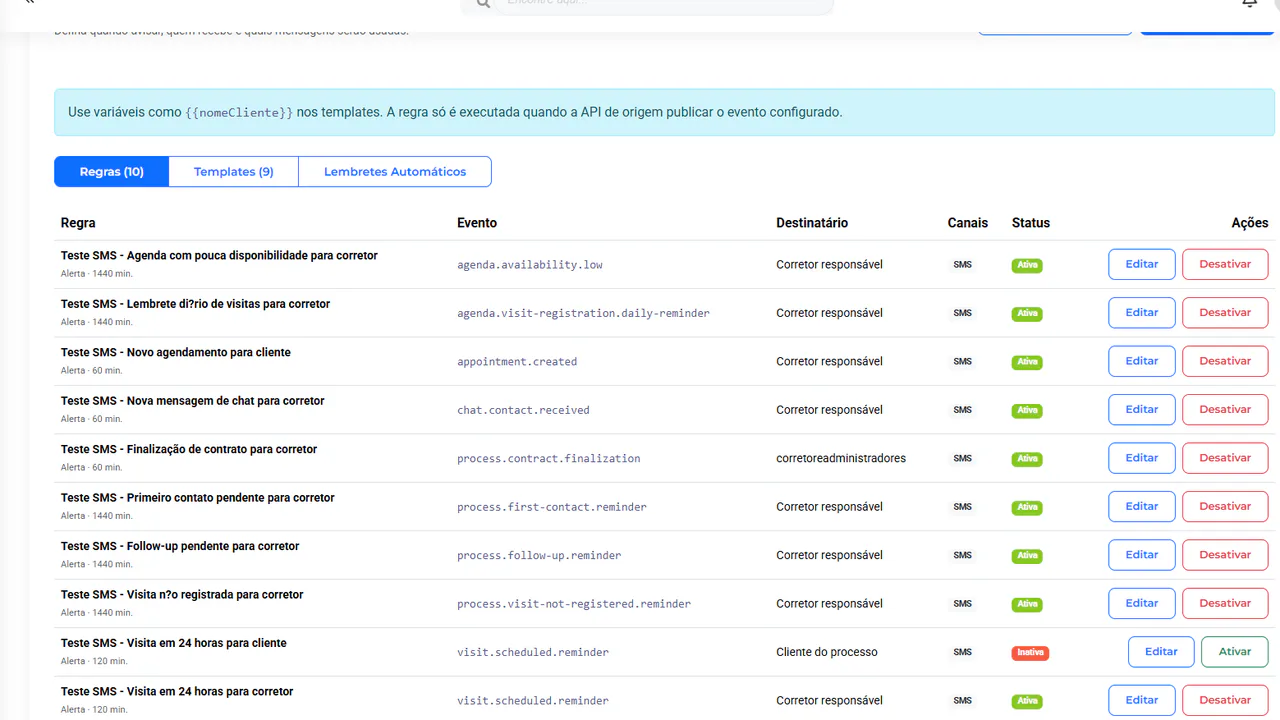Click rule name Teste SMS - Visita em 24 horas para cliente
The width and height of the screenshot is (1280, 720).
point(174,643)
